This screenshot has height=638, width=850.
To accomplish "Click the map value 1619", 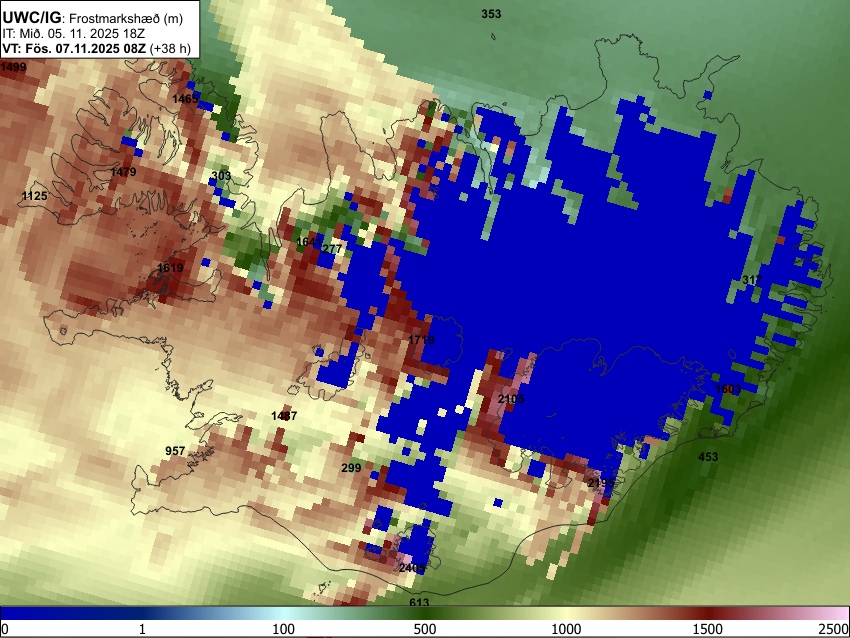I will [x=170, y=268].
